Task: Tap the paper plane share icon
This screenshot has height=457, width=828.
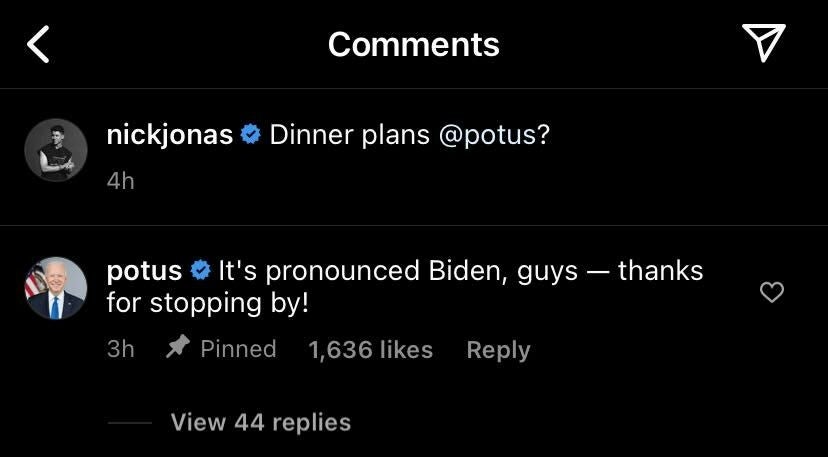Action: point(763,43)
